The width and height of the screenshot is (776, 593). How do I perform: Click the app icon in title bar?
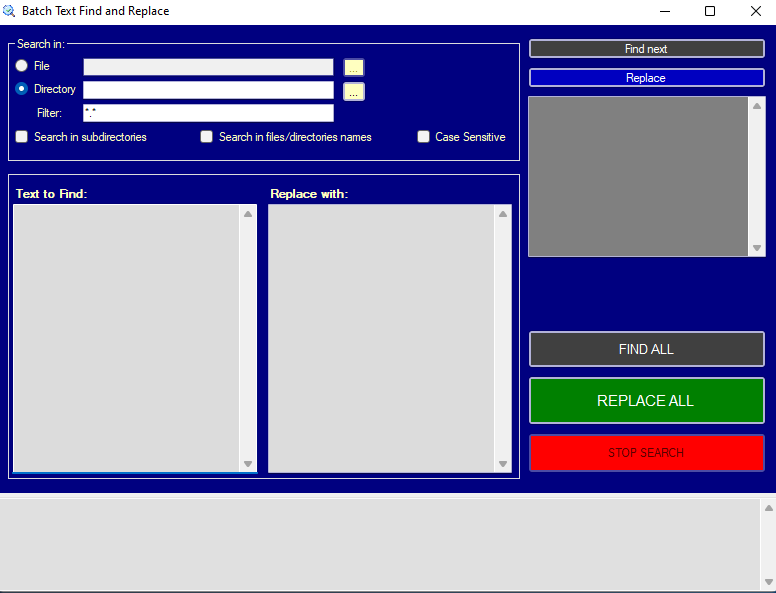[9, 11]
